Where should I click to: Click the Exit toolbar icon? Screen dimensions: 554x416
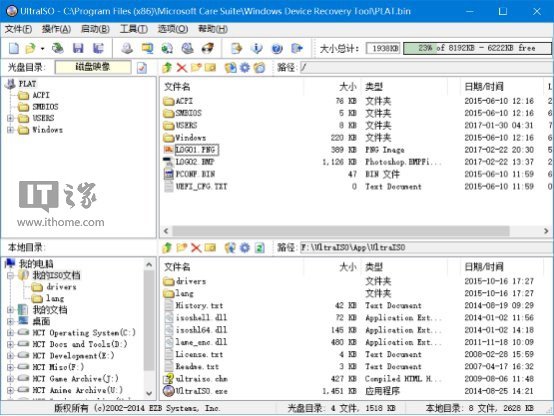click(297, 48)
